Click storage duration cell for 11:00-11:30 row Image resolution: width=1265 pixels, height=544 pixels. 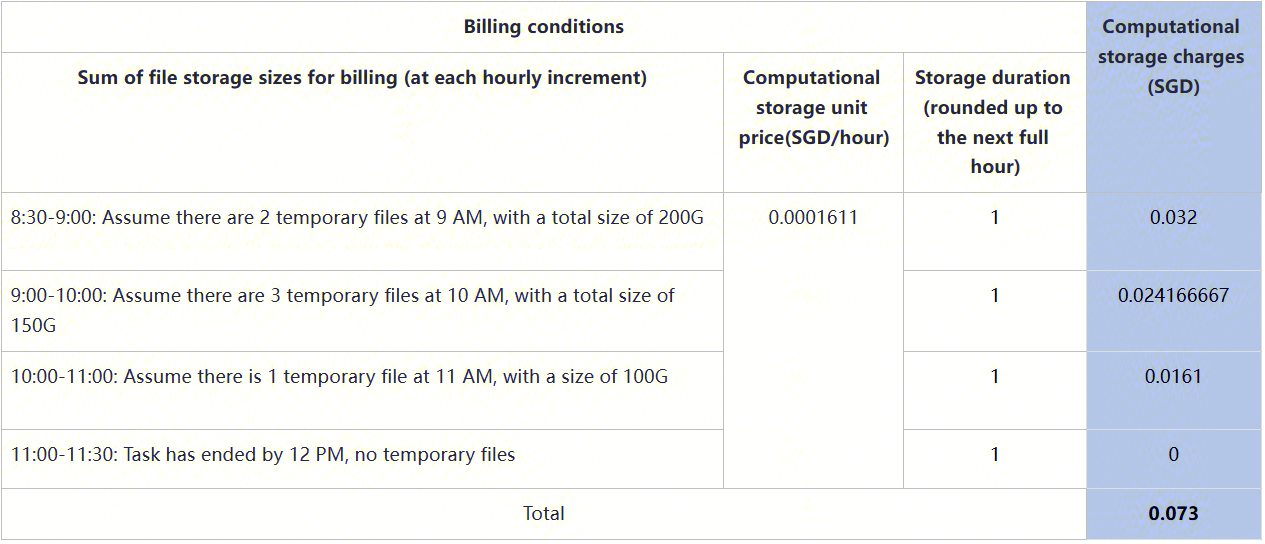994,455
